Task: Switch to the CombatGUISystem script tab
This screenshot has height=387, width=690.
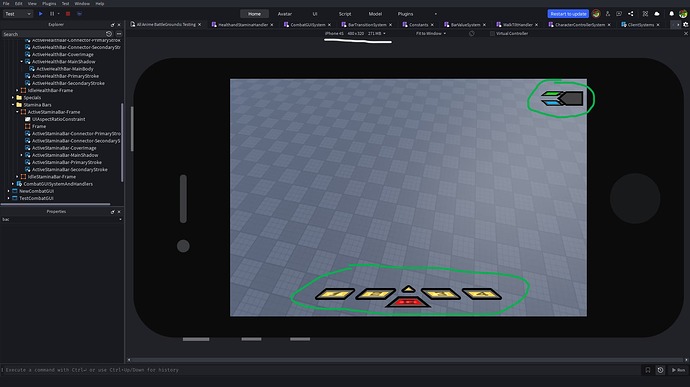Action: pyautogui.click(x=308, y=25)
